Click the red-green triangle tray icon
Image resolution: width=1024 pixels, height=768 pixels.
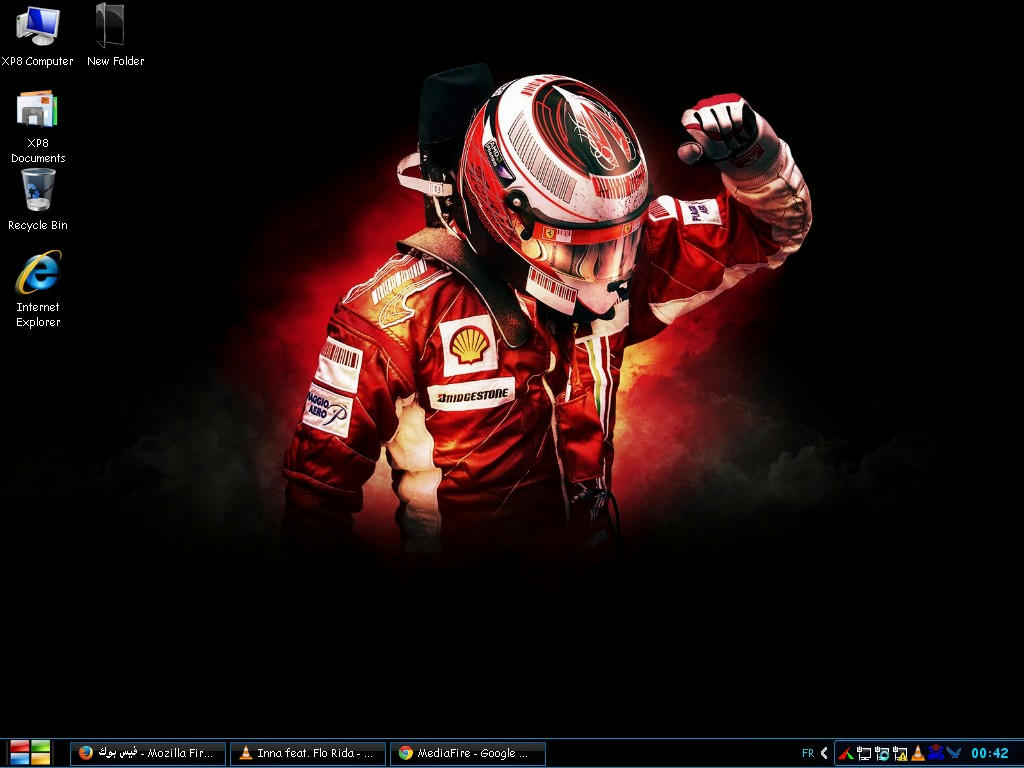pos(846,754)
